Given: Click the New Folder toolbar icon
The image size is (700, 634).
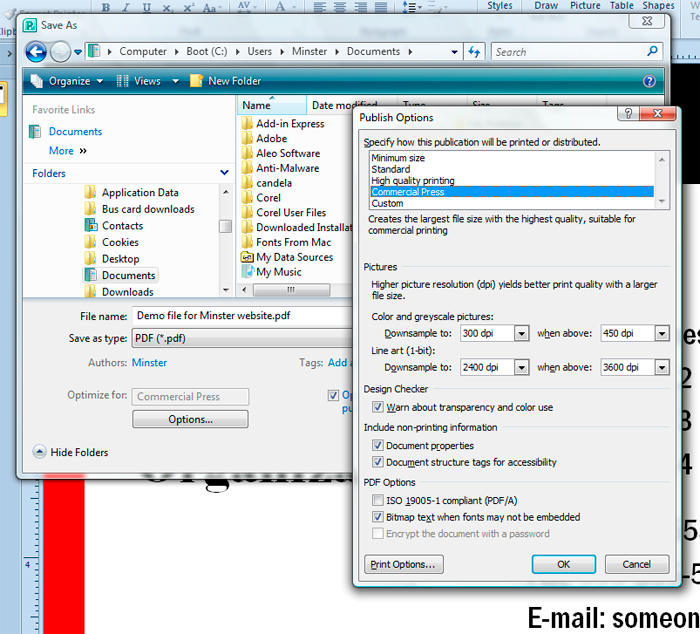Looking at the screenshot, I should click(197, 81).
